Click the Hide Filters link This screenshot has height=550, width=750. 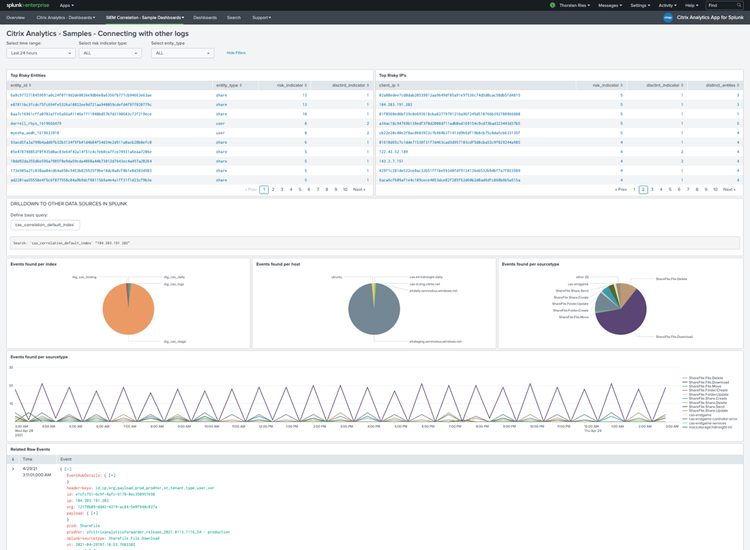tap(236, 53)
